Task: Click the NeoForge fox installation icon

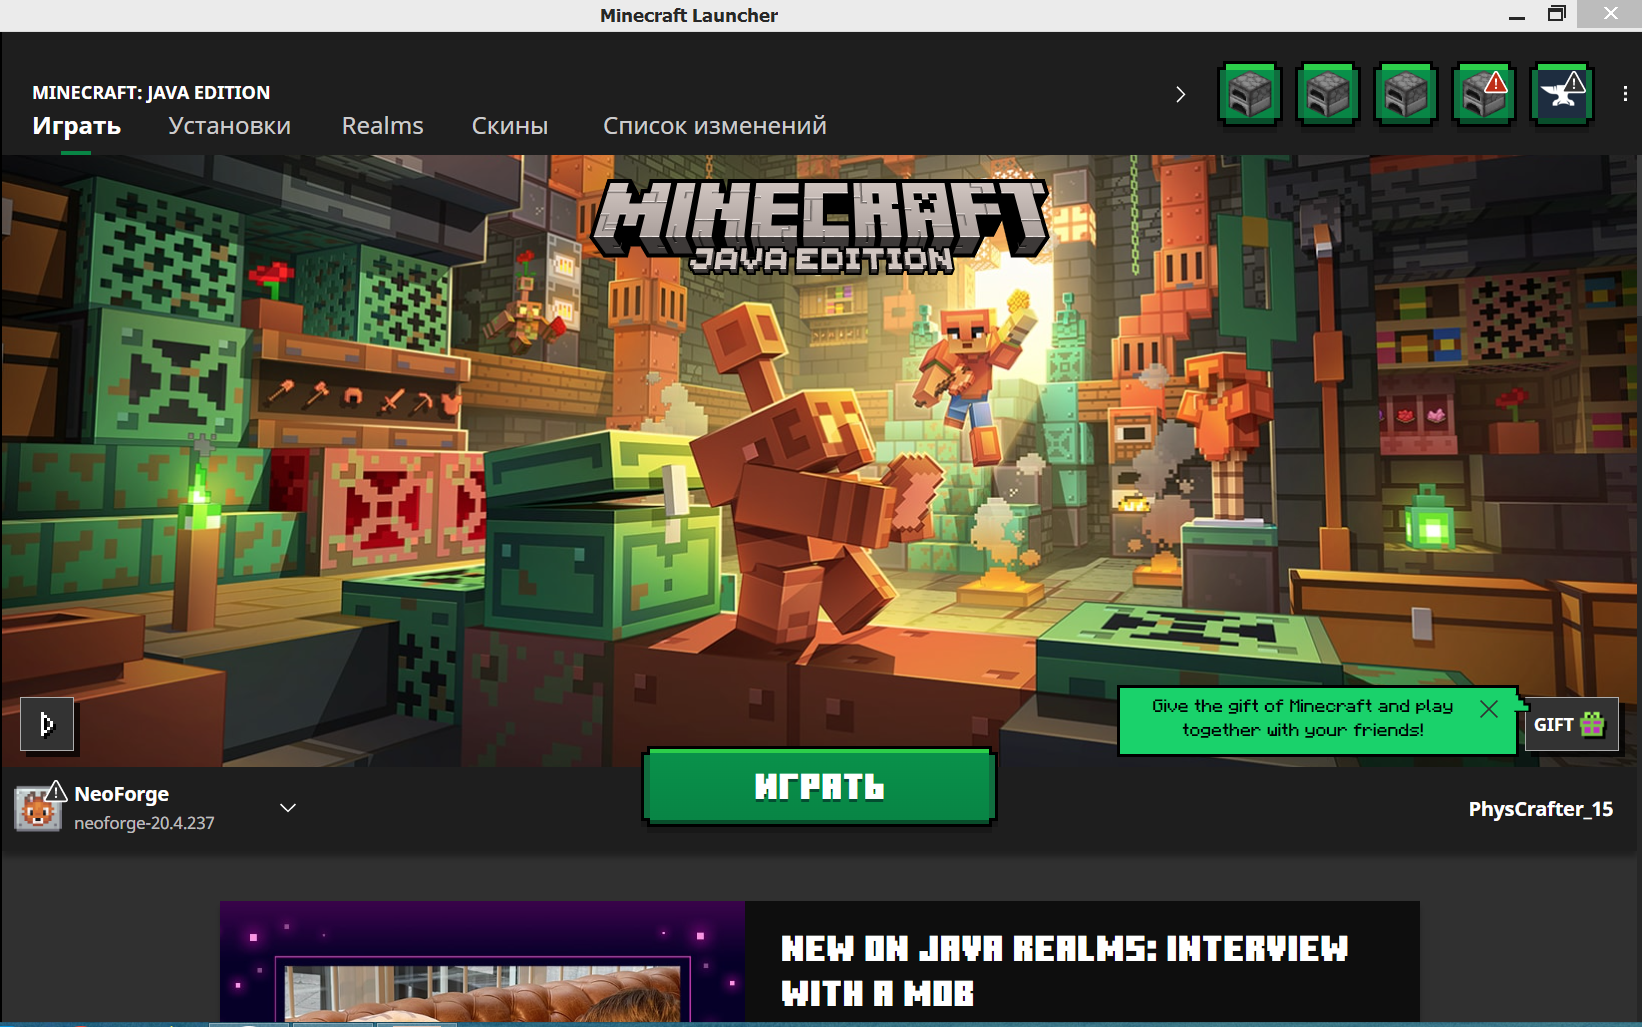Action: click(x=38, y=808)
